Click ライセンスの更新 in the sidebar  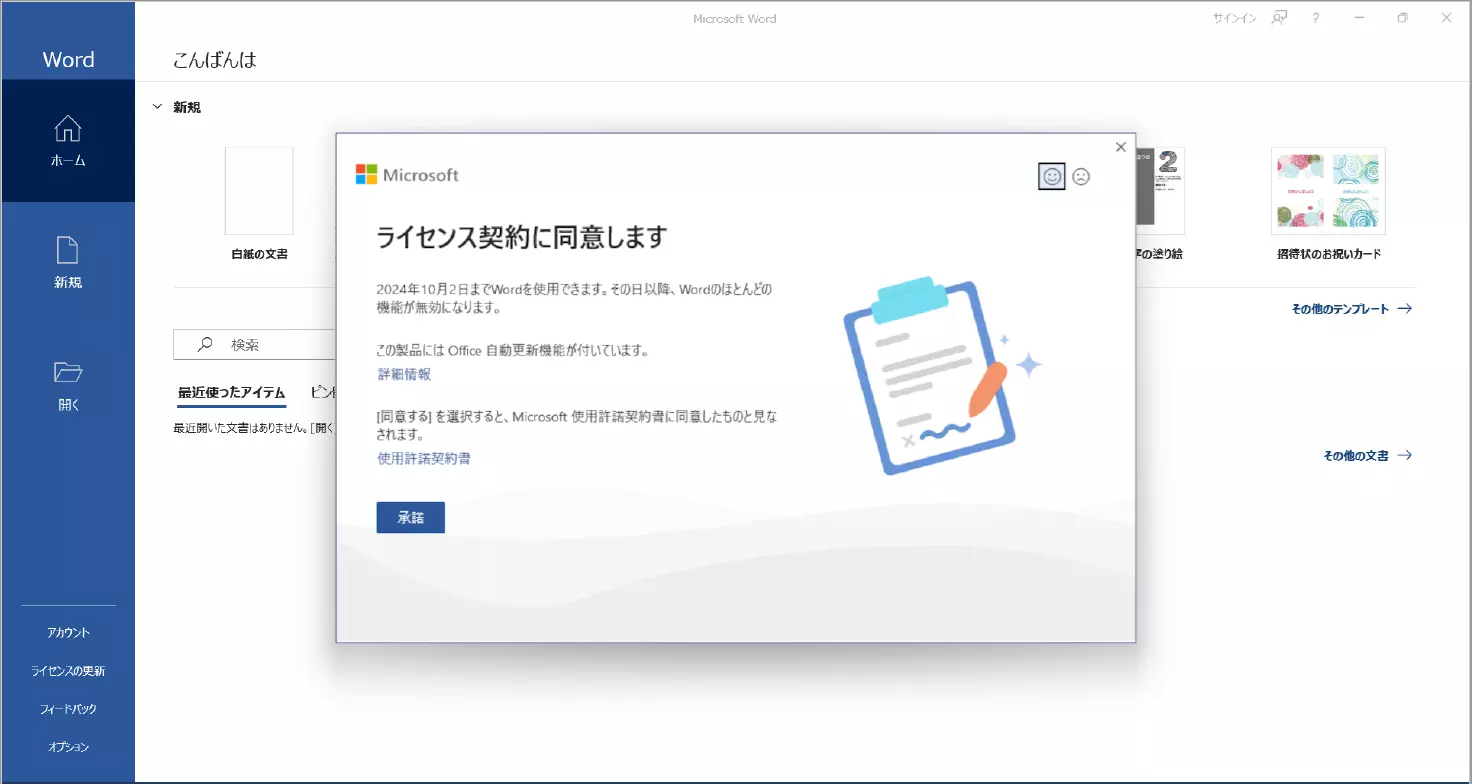click(x=68, y=671)
